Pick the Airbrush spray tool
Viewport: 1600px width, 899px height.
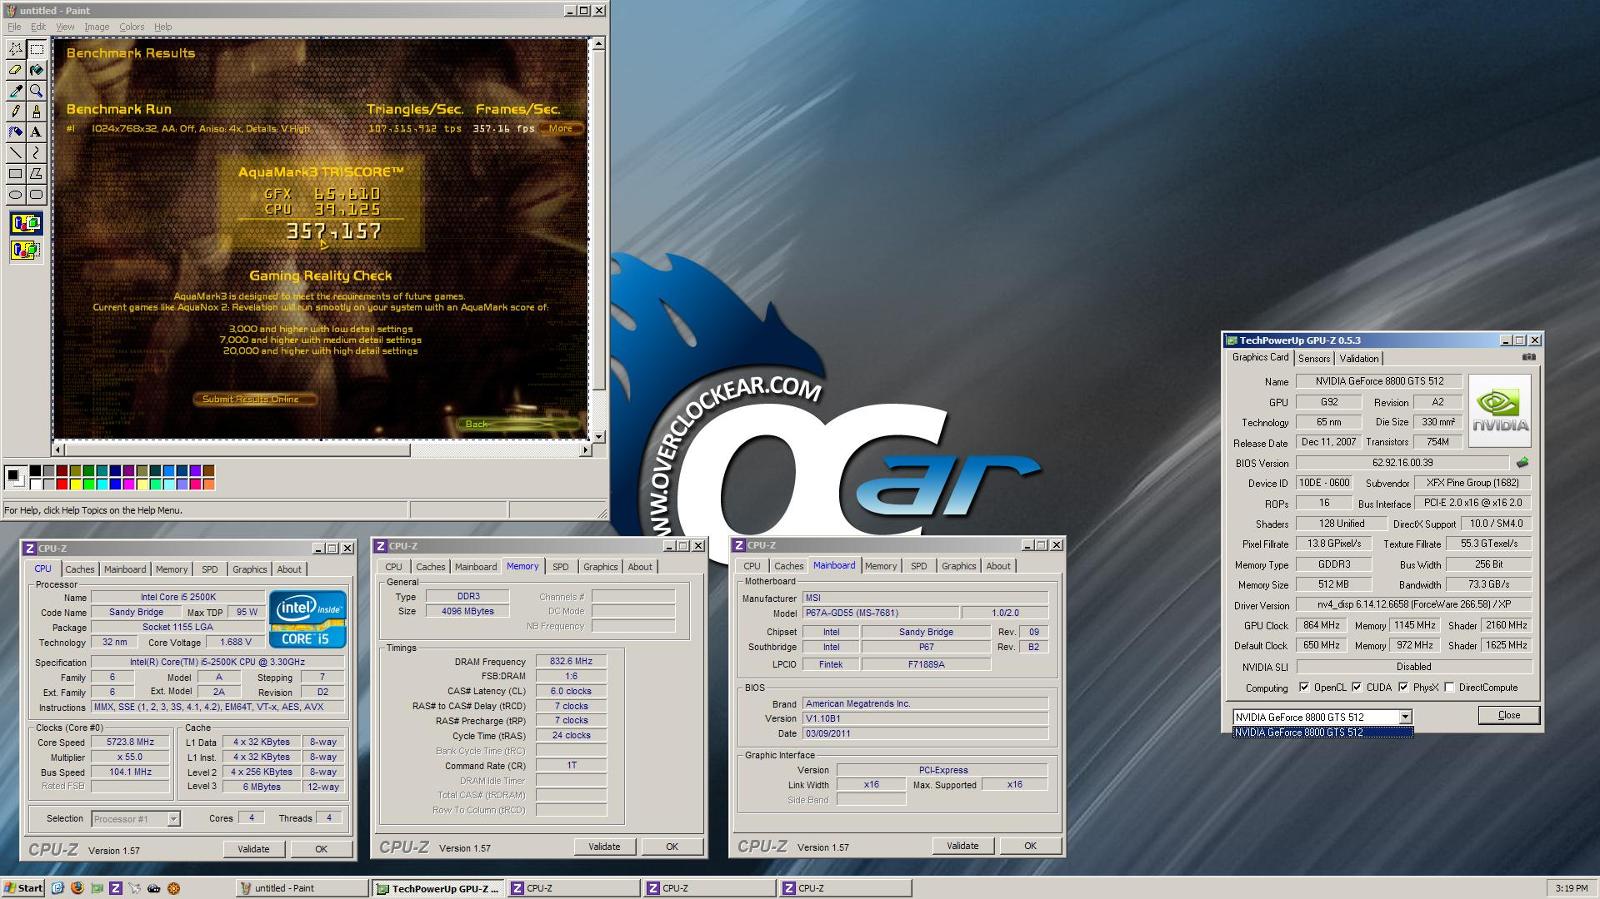coord(16,132)
